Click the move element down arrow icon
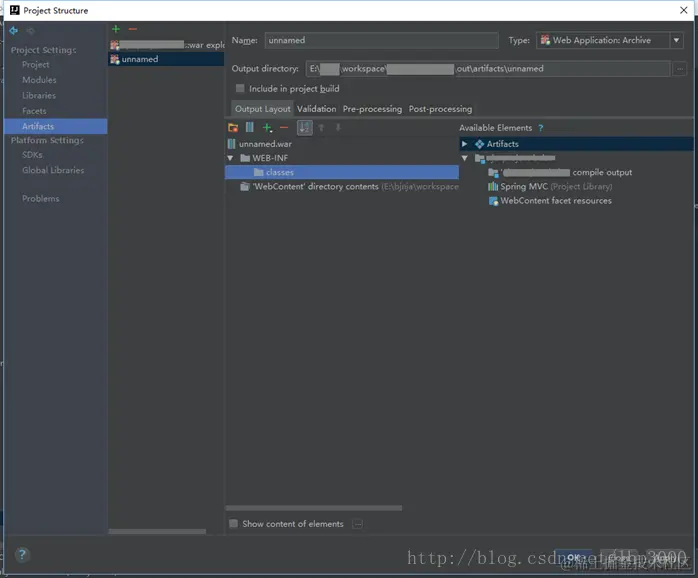The image size is (698, 578). pos(338,128)
